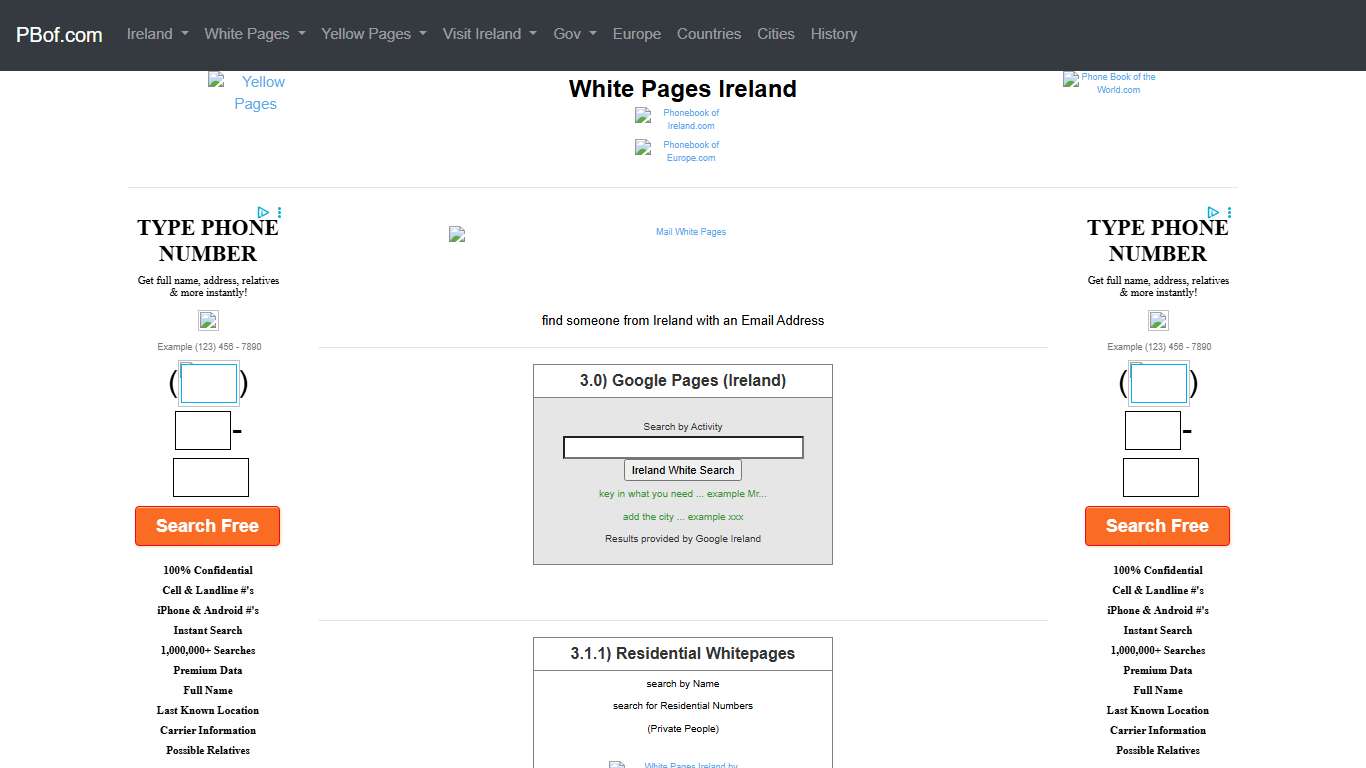This screenshot has width=1366, height=768.
Task: Click the Mail White Pages image icon
Action: click(457, 234)
